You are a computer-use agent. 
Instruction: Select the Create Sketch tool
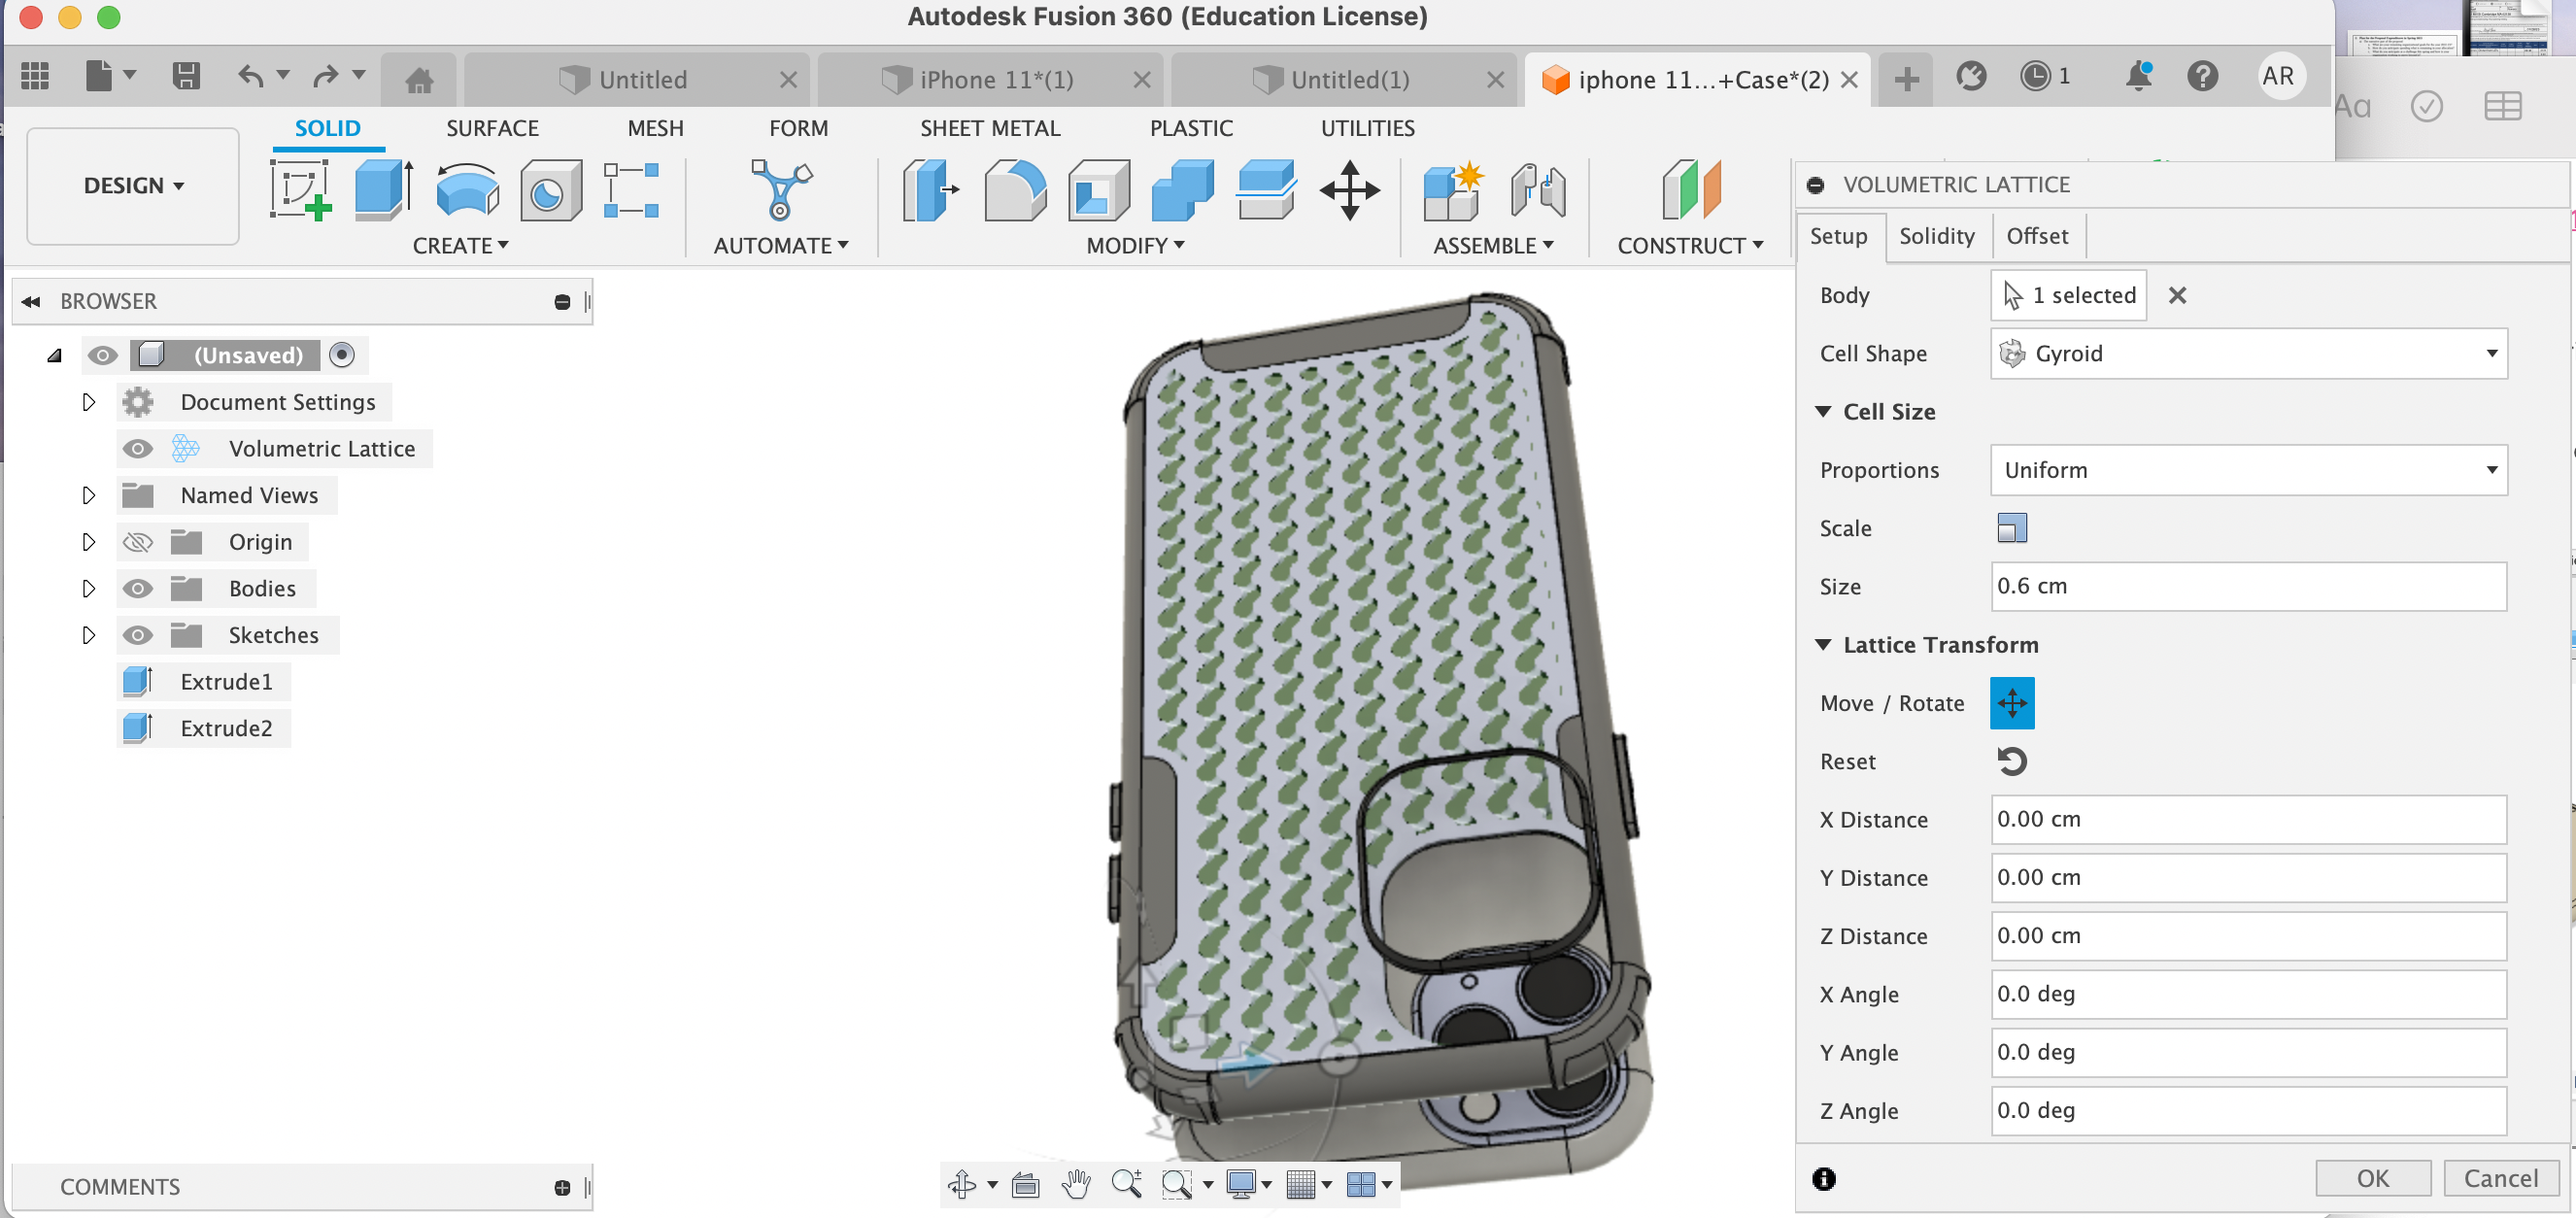point(301,190)
